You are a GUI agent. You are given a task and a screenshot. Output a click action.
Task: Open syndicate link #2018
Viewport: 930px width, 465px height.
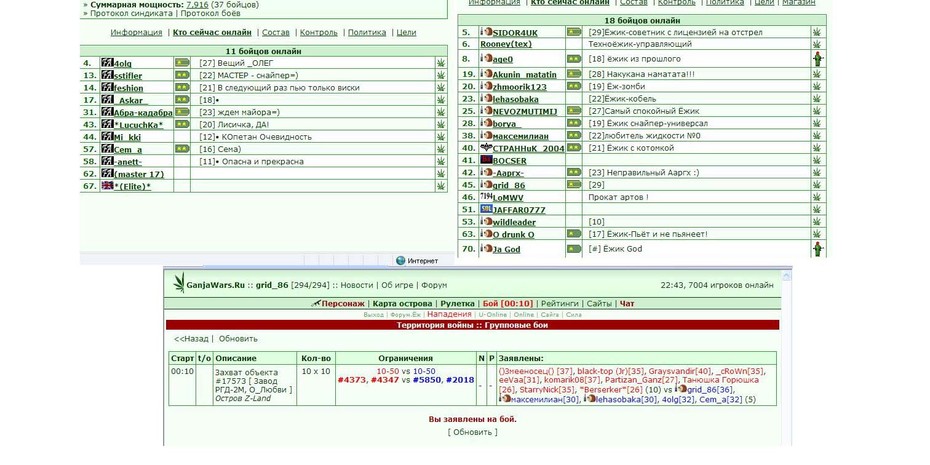[460, 380]
